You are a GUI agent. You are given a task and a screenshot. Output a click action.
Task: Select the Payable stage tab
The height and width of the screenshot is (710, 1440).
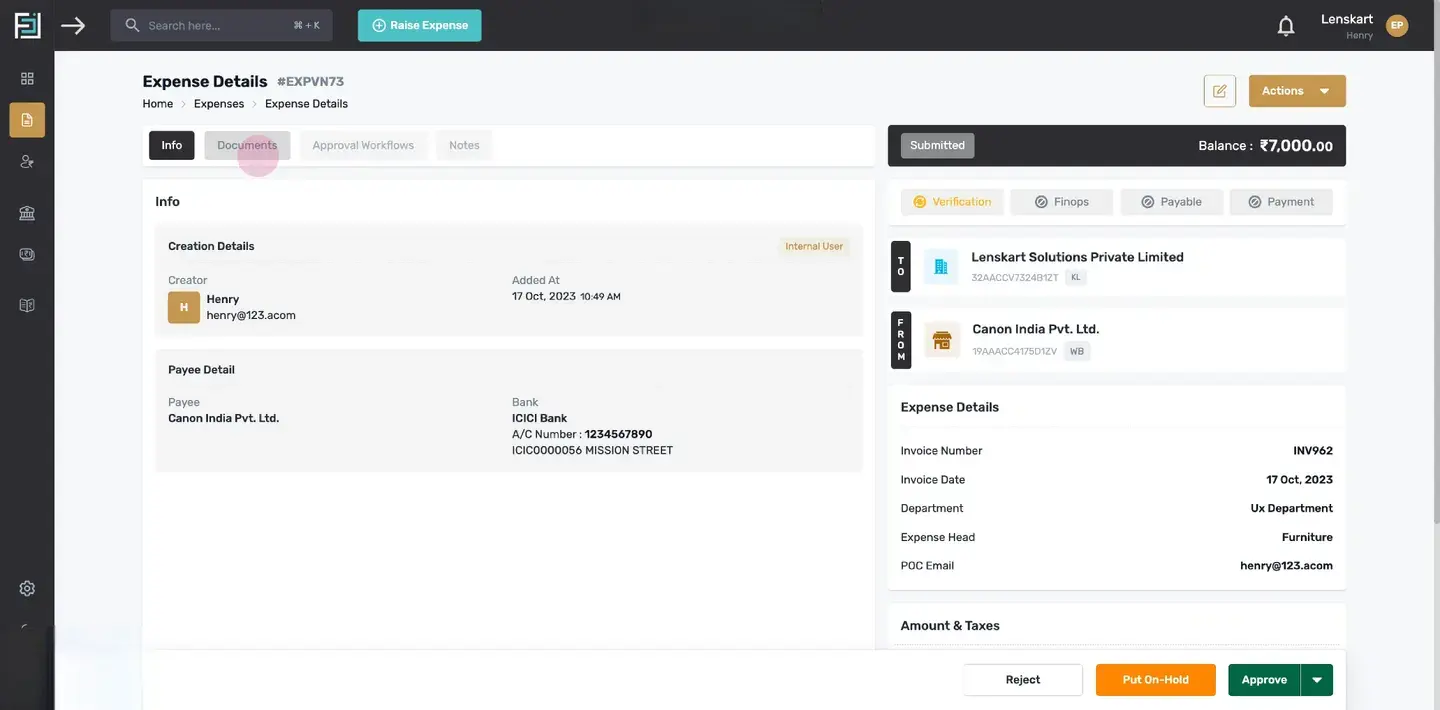click(1172, 202)
